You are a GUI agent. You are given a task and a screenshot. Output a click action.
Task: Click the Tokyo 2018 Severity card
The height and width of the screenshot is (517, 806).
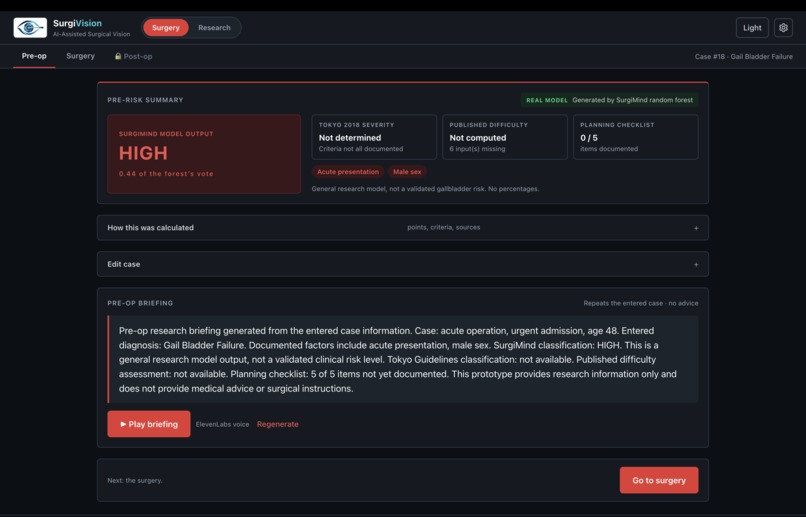click(x=374, y=137)
